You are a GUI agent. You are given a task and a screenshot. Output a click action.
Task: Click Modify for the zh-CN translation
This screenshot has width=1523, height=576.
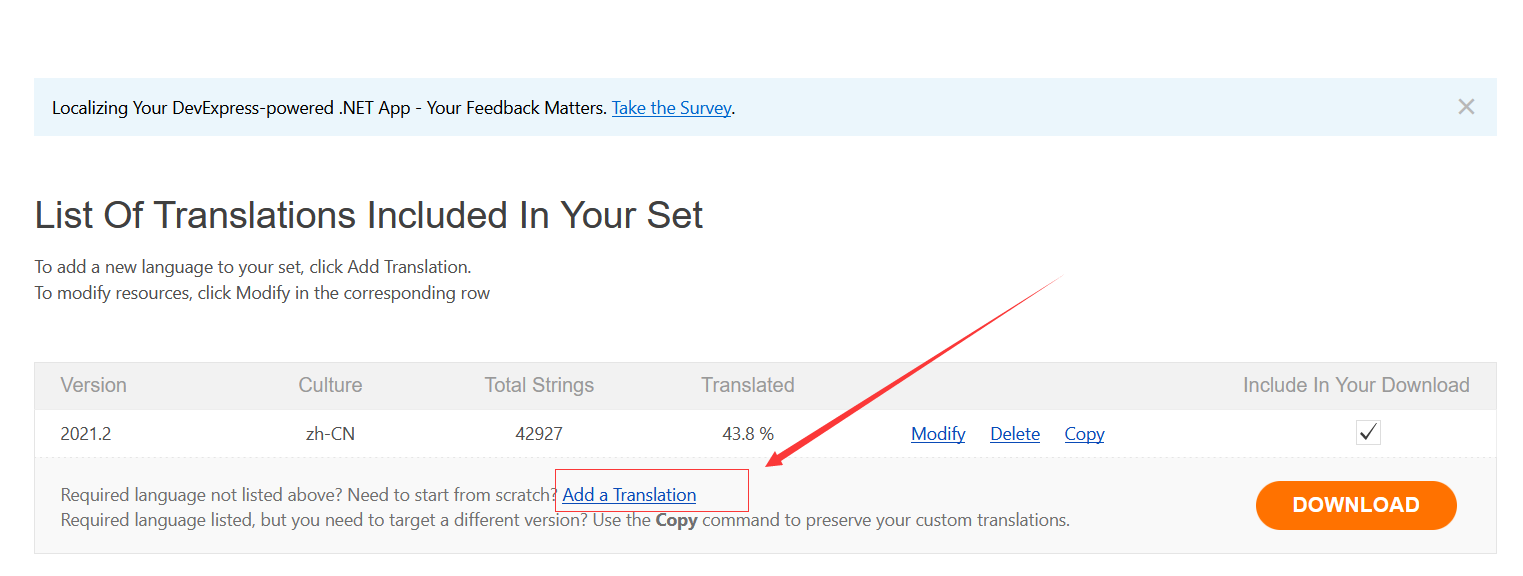[938, 434]
